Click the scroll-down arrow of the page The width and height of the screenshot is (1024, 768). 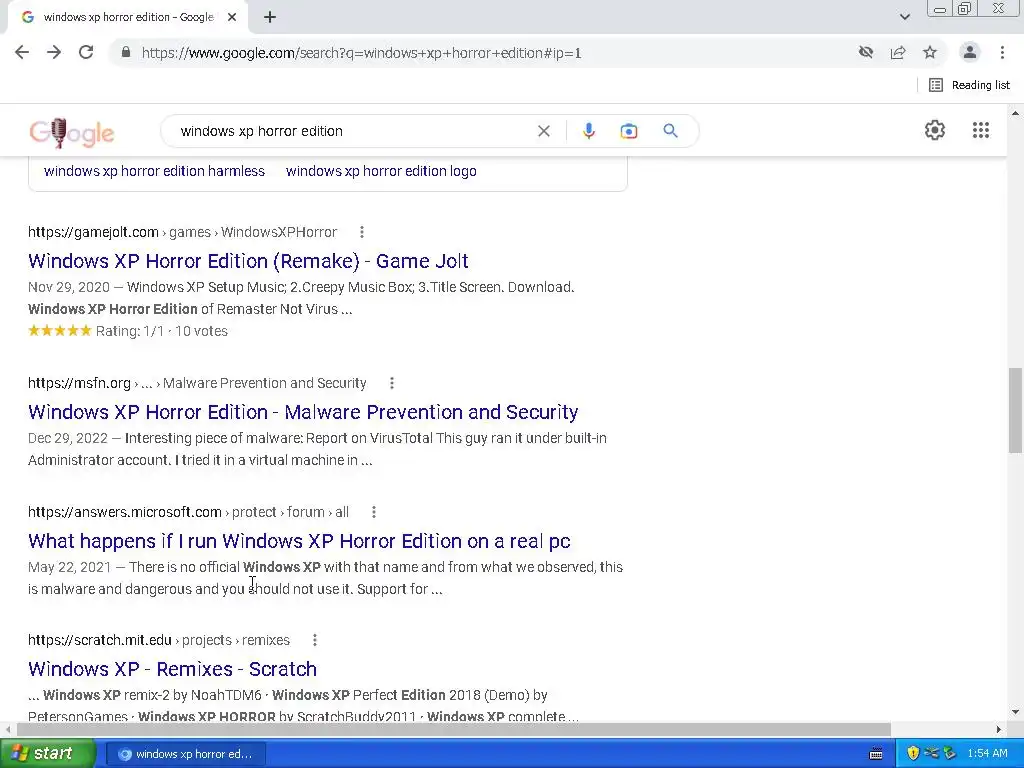1016,712
